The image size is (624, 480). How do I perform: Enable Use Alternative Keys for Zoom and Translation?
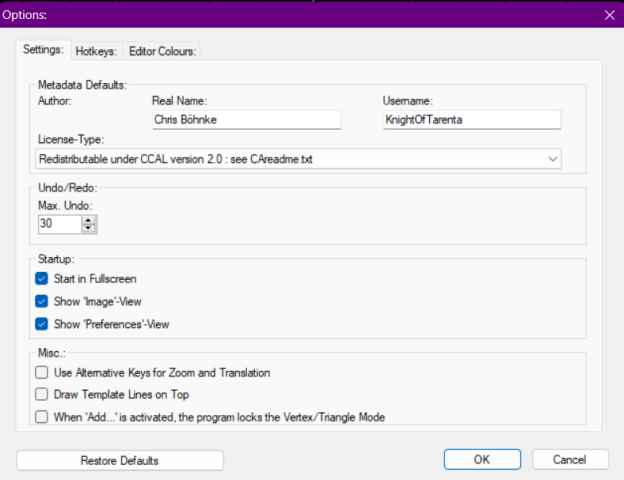pos(41,373)
